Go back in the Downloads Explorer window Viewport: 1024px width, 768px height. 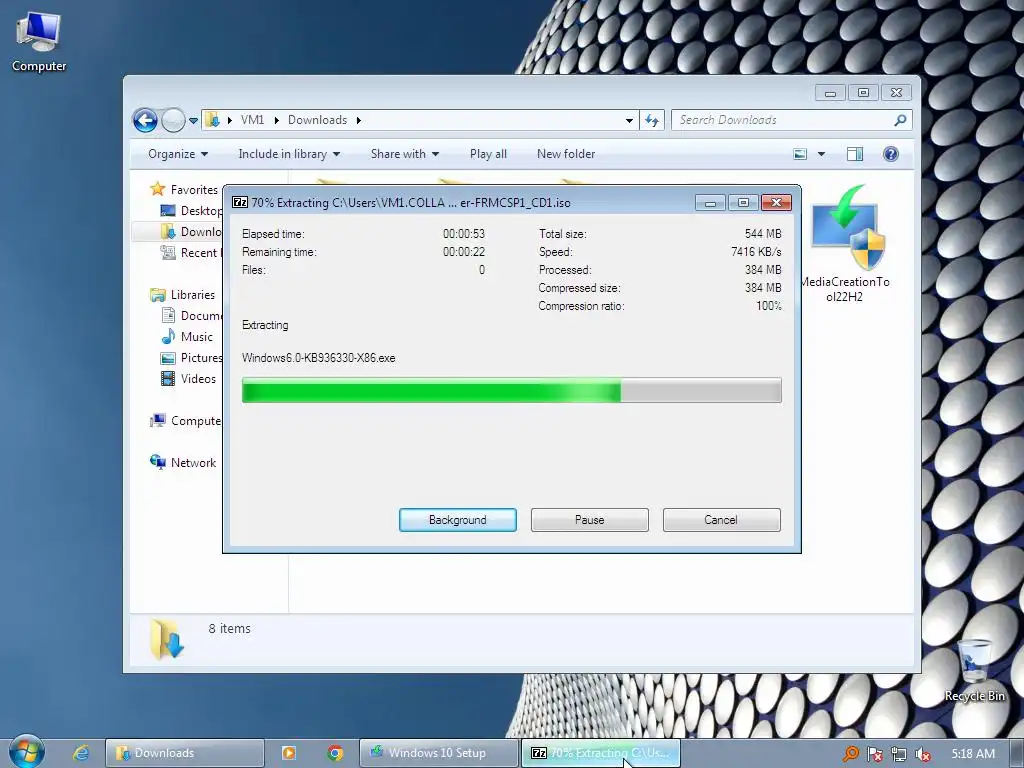click(145, 120)
